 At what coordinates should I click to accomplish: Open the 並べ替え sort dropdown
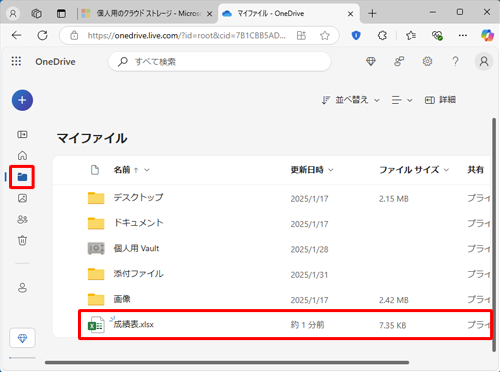coord(351,100)
